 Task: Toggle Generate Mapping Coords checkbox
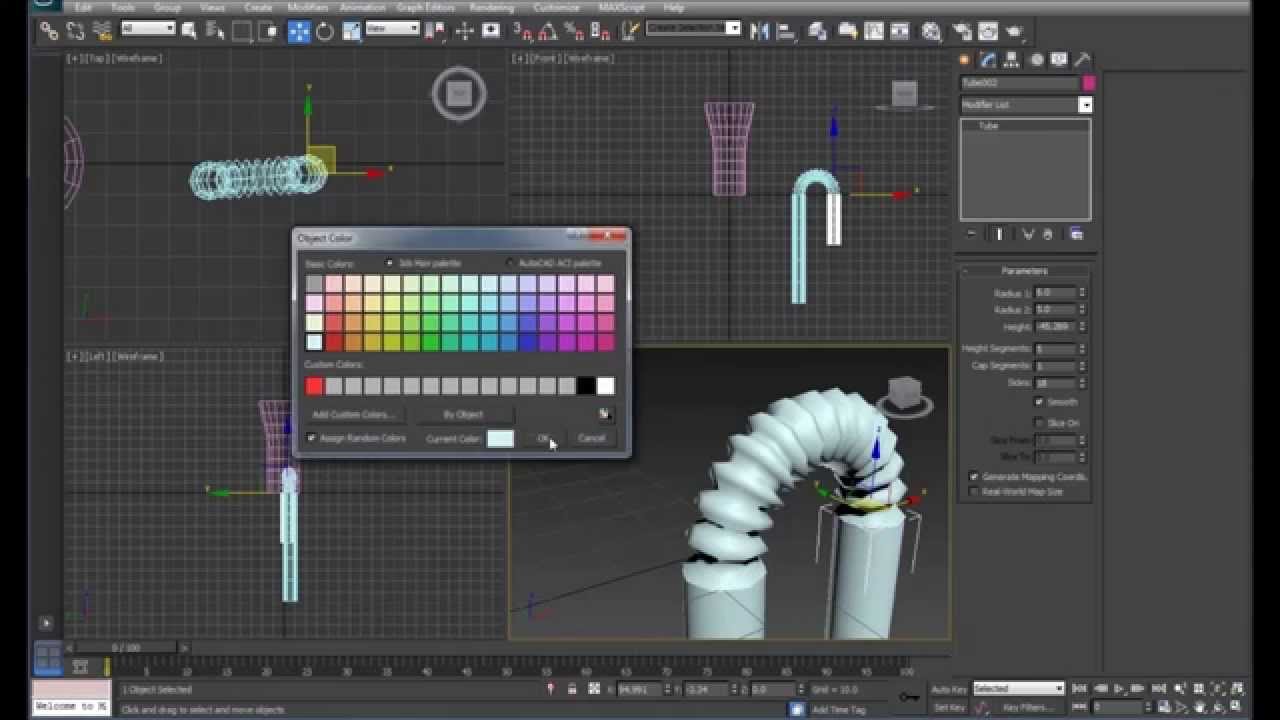pyautogui.click(x=974, y=477)
